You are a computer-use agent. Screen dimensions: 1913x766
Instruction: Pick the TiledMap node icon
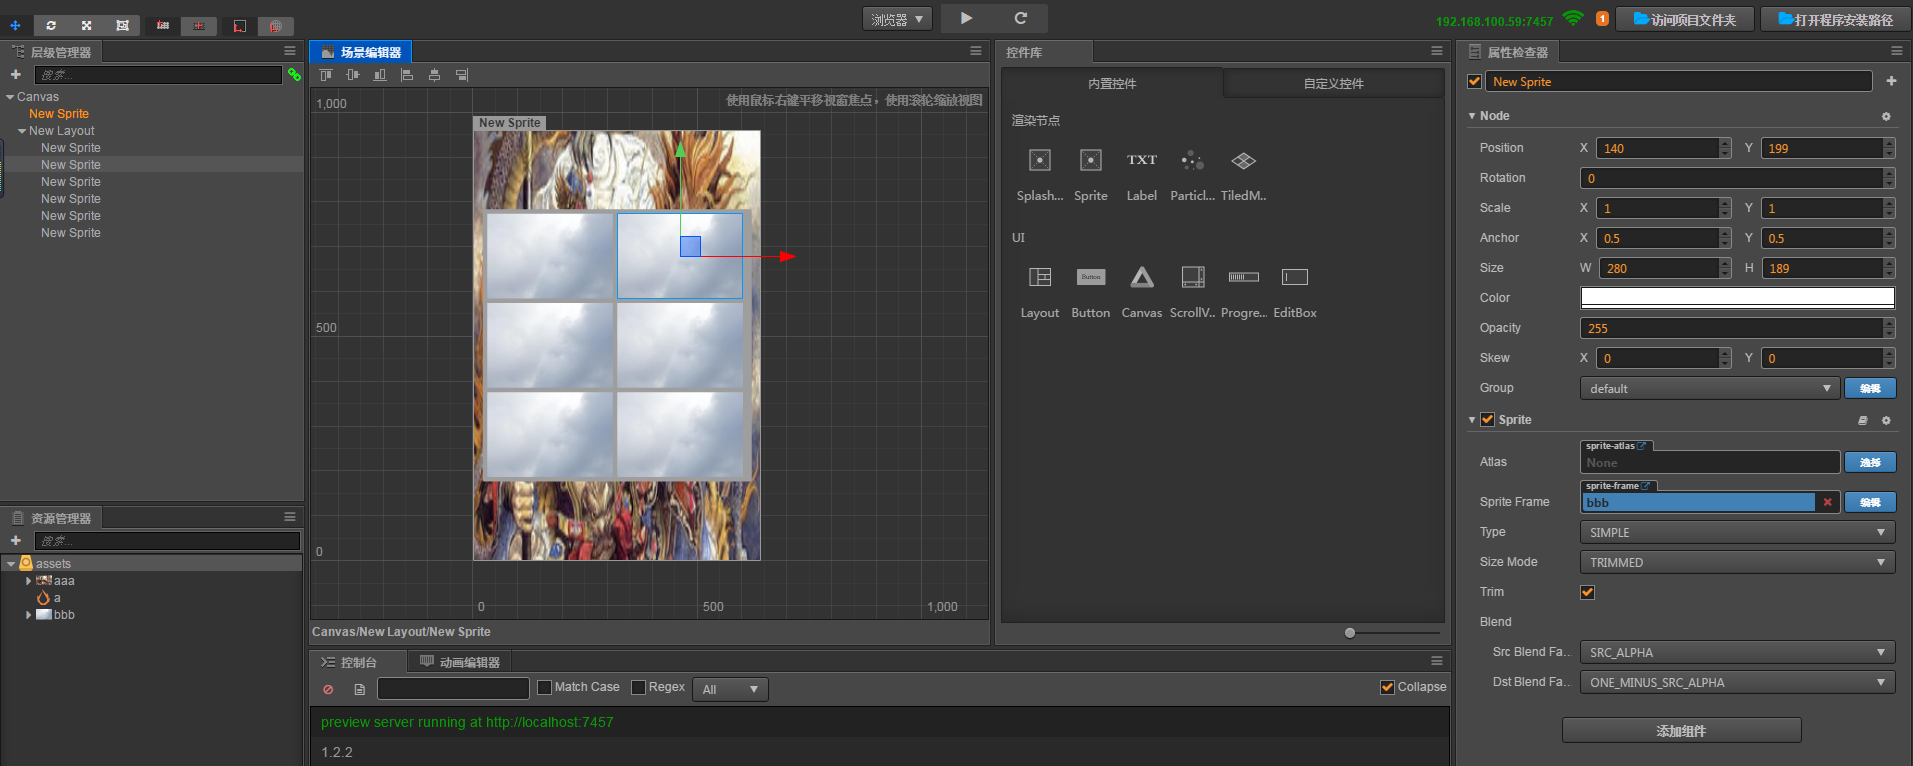click(1243, 160)
